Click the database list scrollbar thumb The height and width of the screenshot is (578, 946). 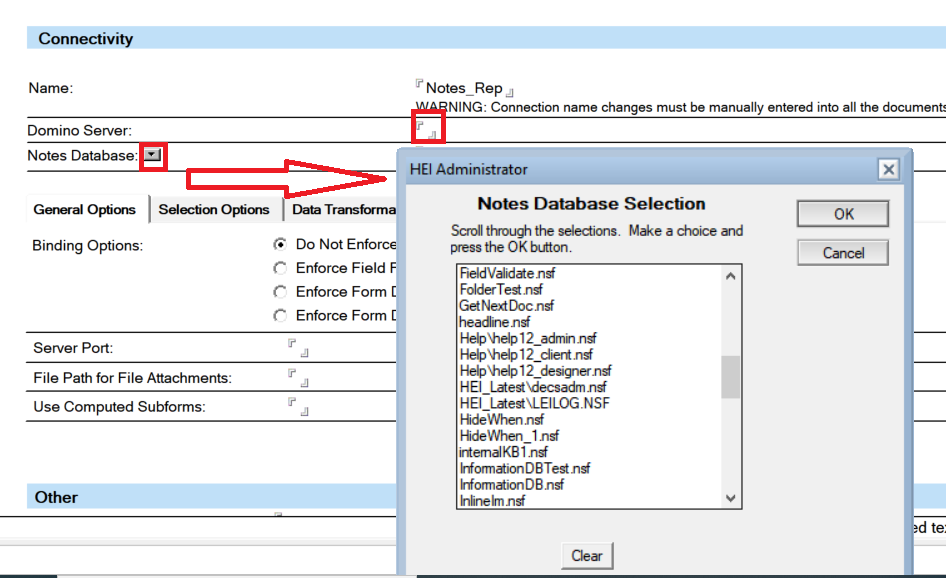[731, 378]
